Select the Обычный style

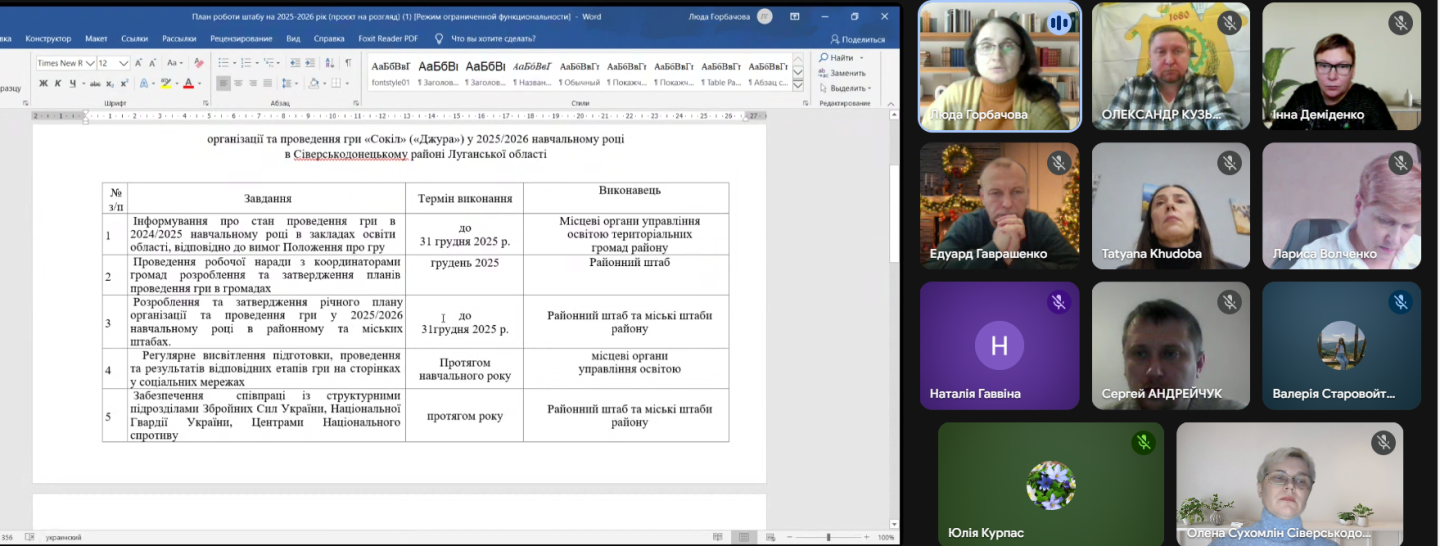pyautogui.click(x=580, y=72)
